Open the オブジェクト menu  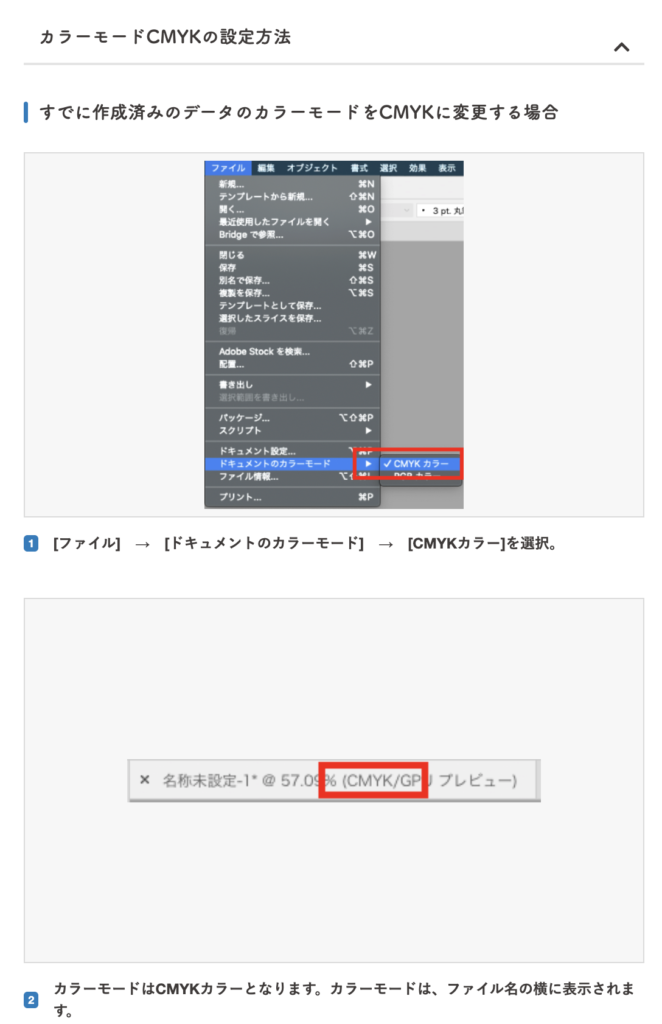point(313,169)
